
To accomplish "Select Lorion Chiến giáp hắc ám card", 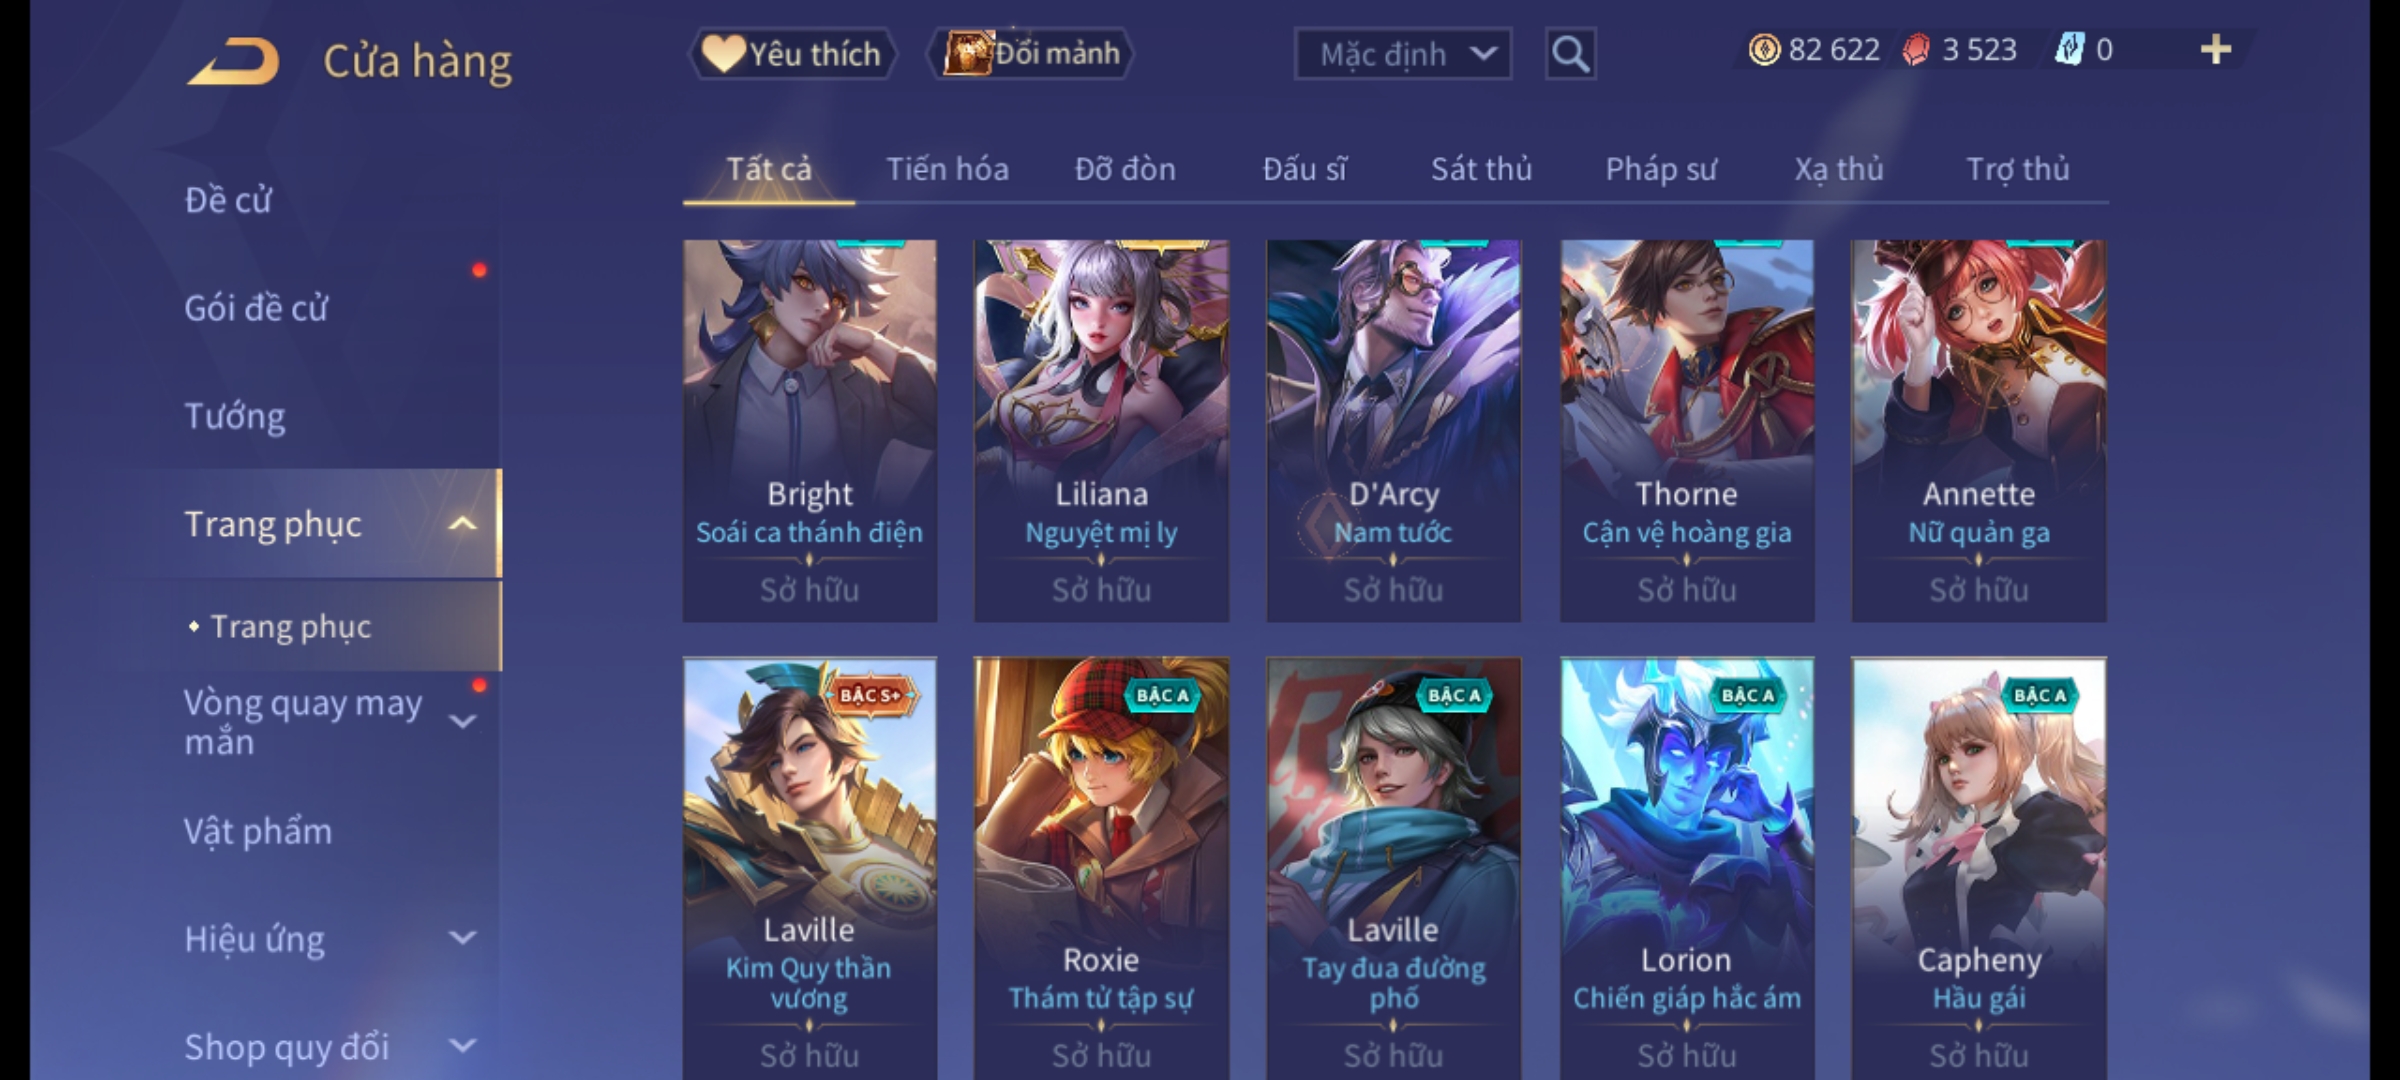I will coord(1687,868).
